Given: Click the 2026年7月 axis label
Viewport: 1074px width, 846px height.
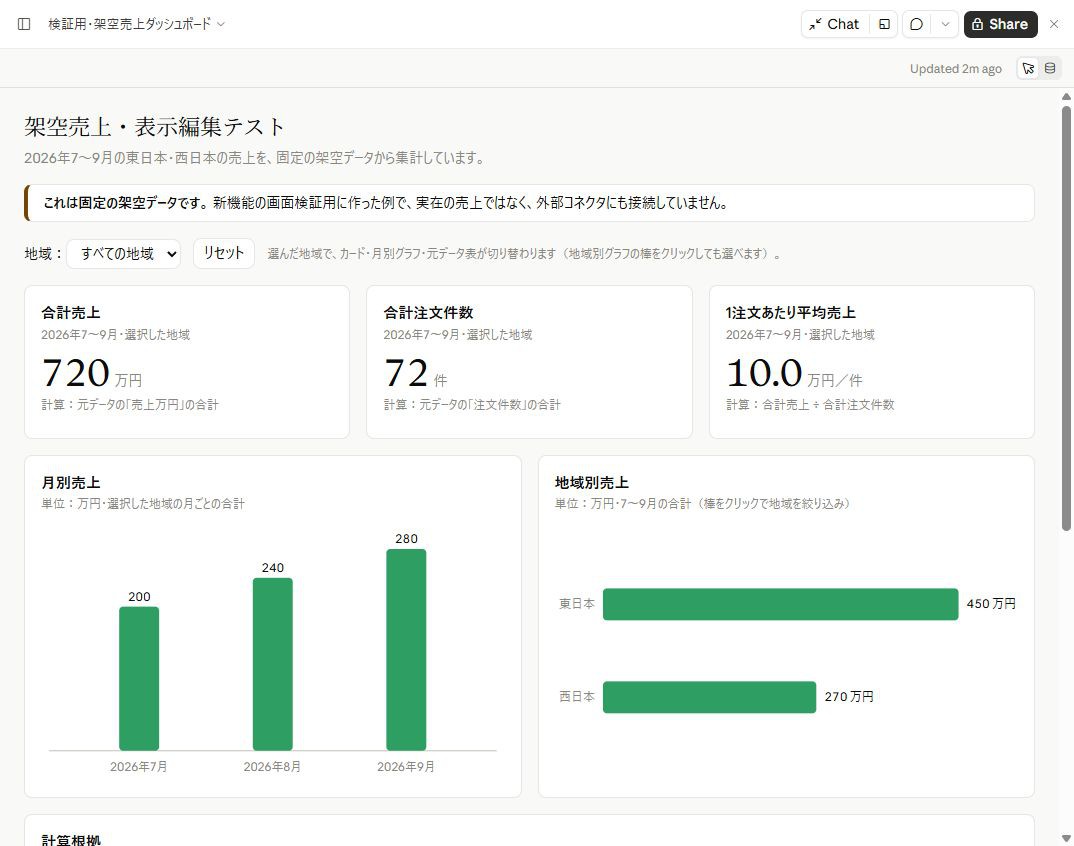Looking at the screenshot, I should (139, 767).
